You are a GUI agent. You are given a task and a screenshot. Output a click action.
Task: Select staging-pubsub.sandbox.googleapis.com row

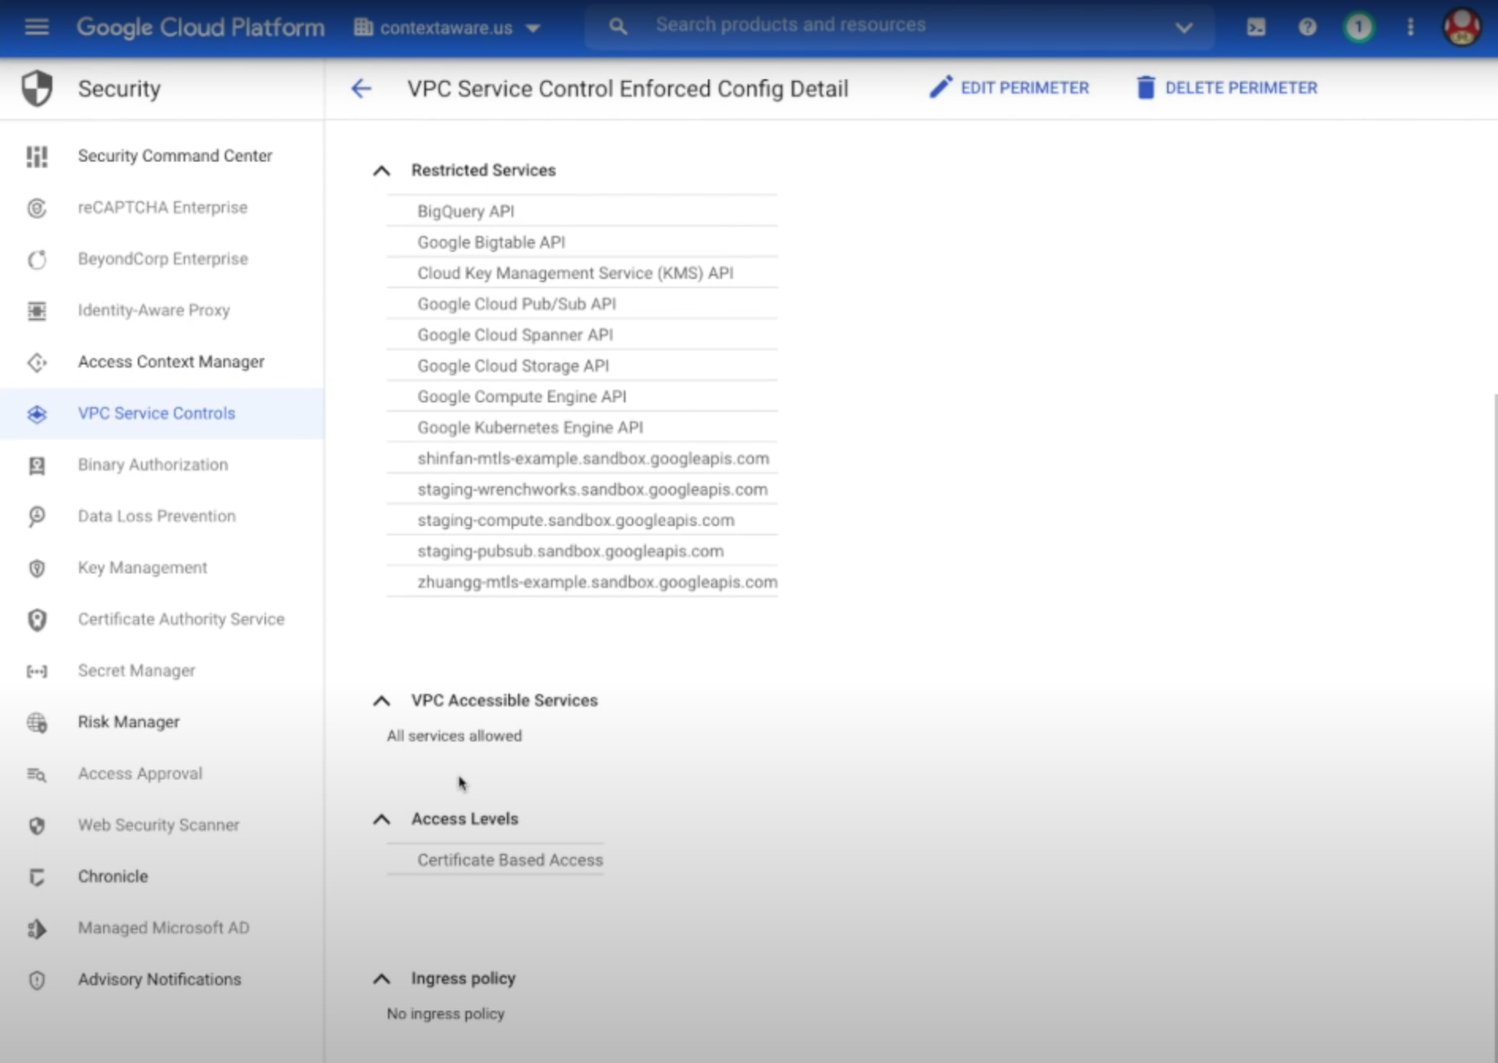(x=582, y=552)
